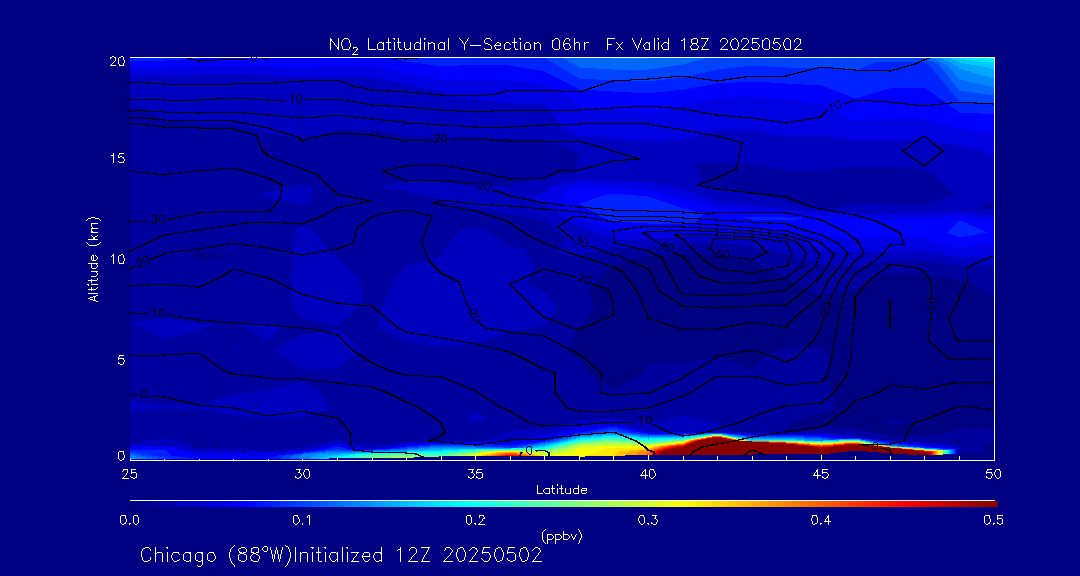Viewport: 1080px width, 576px height.
Task: Click altitude axis tick label "5"
Action: click(x=121, y=359)
